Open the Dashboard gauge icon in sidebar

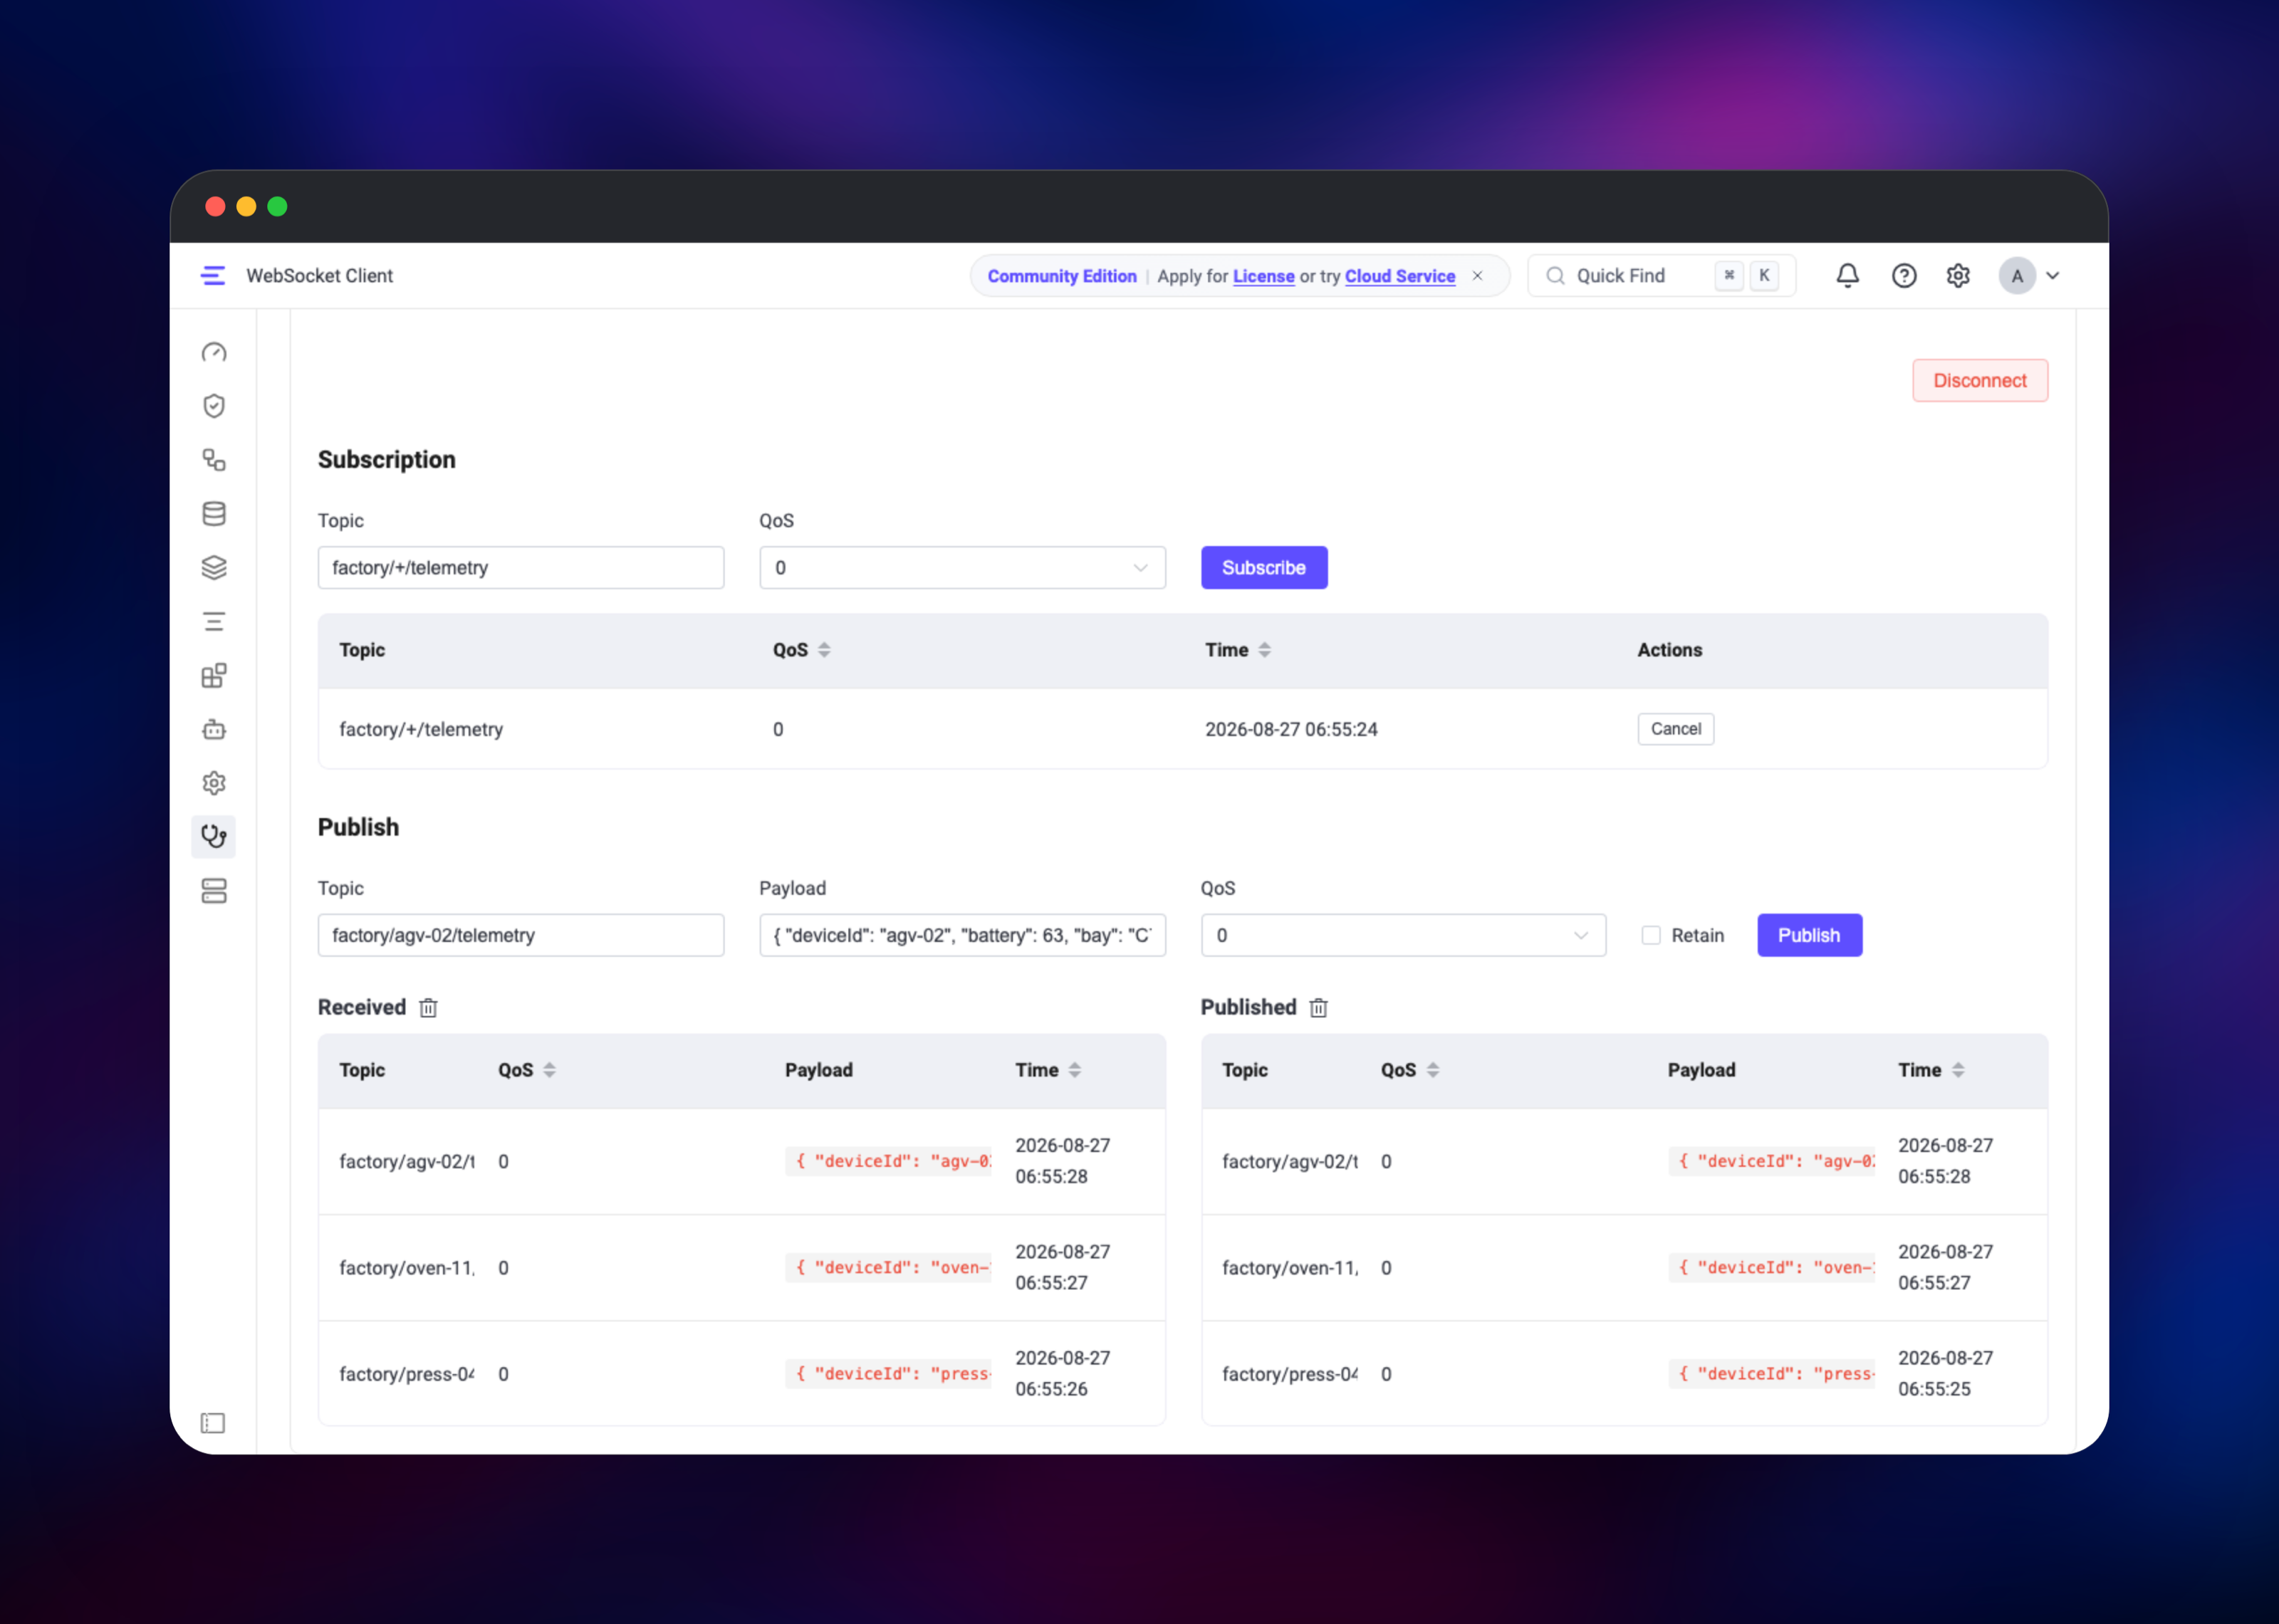coord(214,352)
